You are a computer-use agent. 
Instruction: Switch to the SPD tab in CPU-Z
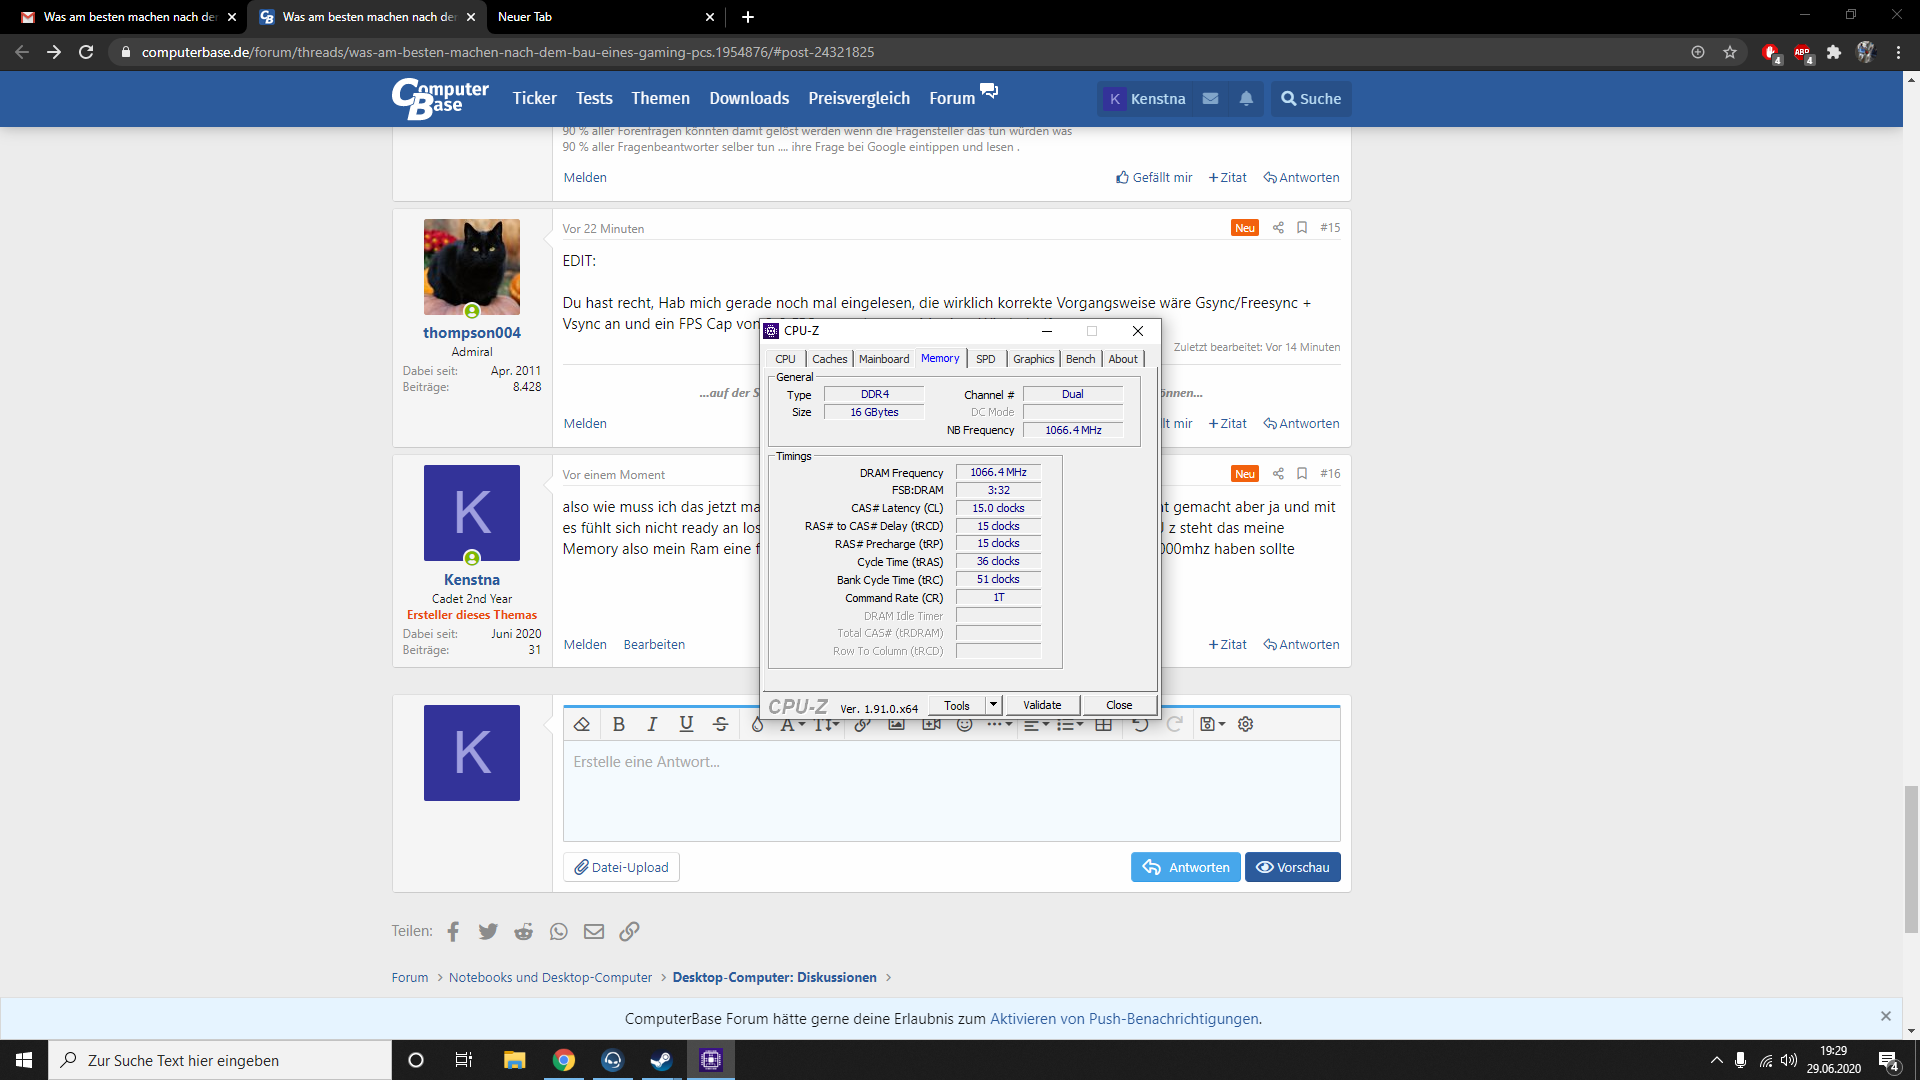(x=985, y=359)
